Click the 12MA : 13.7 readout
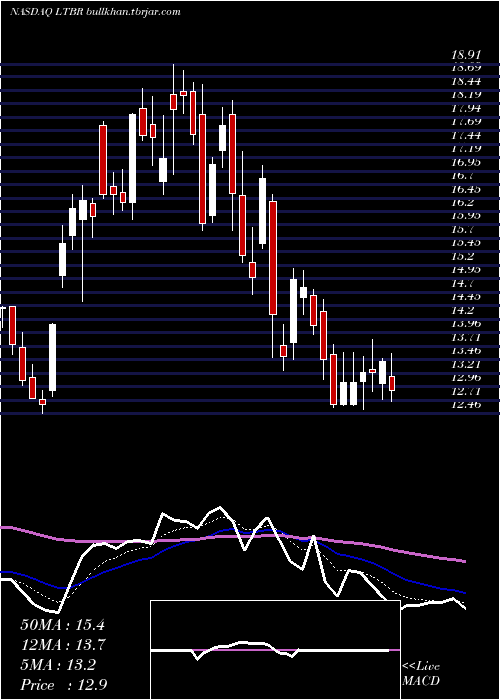The width and height of the screenshot is (500, 700). click(62, 645)
